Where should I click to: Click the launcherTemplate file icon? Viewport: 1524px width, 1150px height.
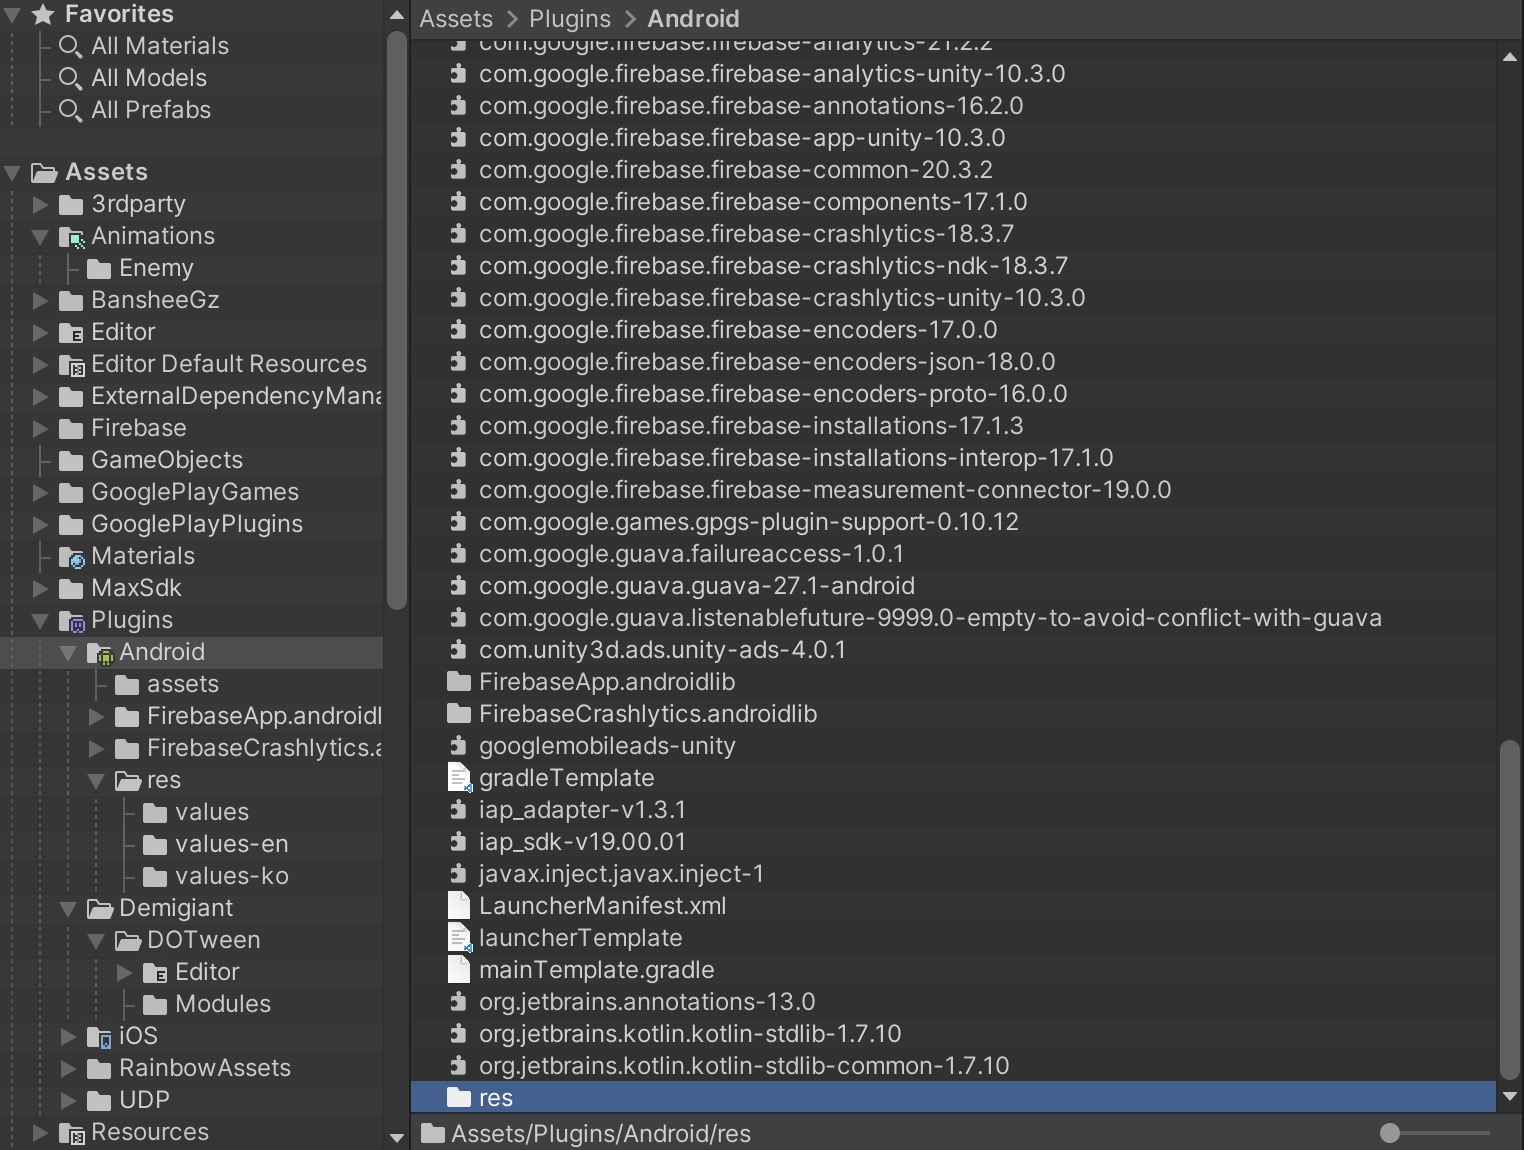[459, 938]
